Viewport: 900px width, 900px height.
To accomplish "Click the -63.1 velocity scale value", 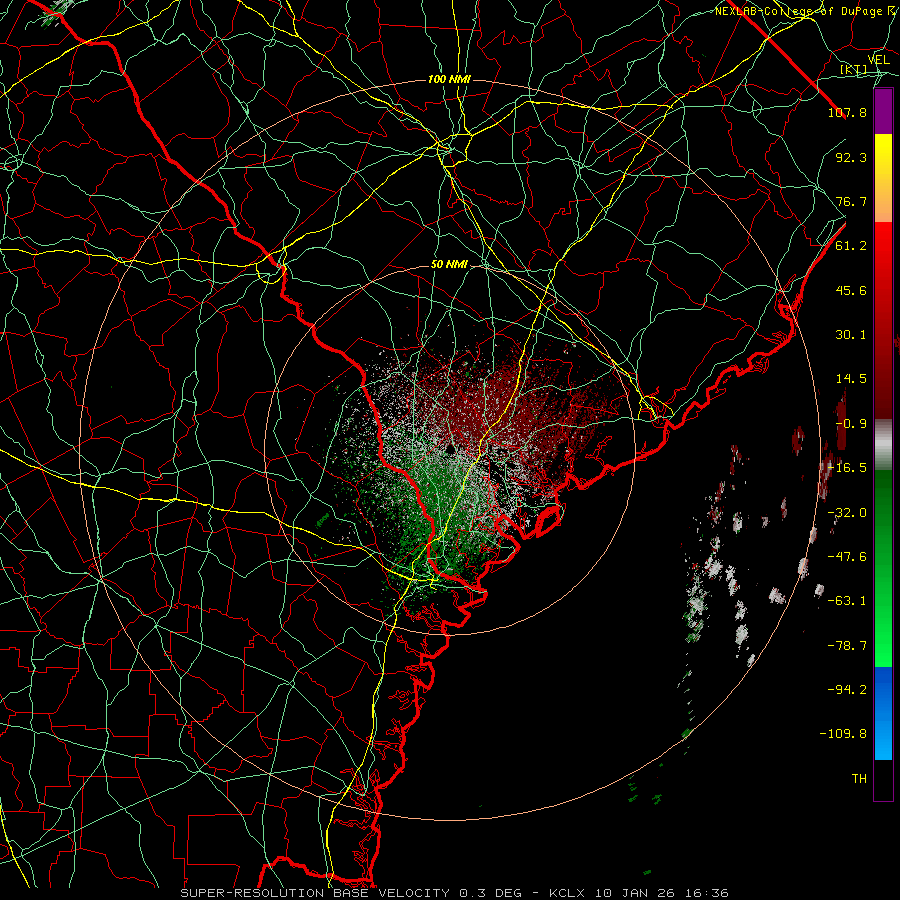I will [x=847, y=601].
